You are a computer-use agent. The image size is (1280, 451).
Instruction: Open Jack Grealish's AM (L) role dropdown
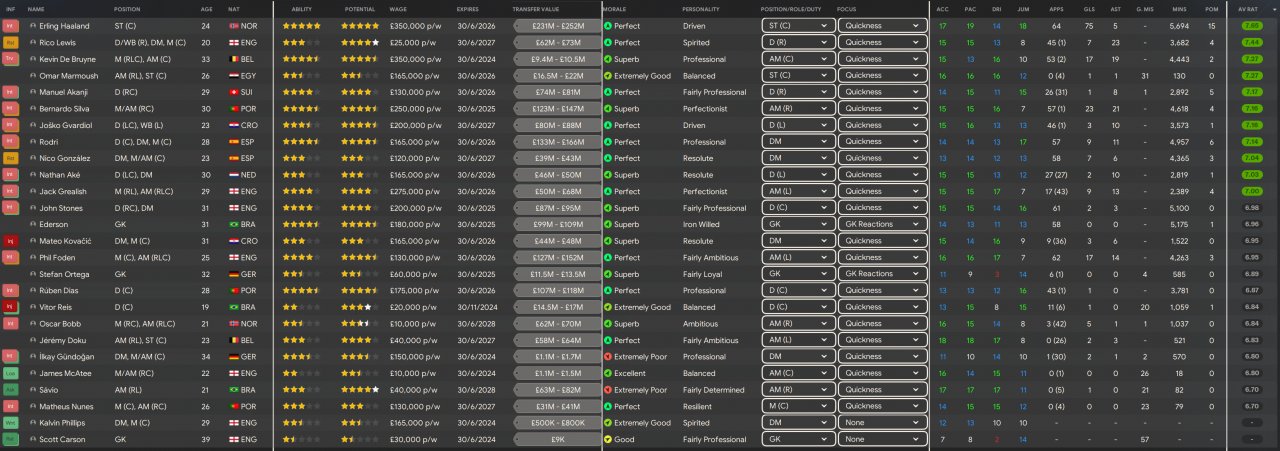tap(797, 191)
